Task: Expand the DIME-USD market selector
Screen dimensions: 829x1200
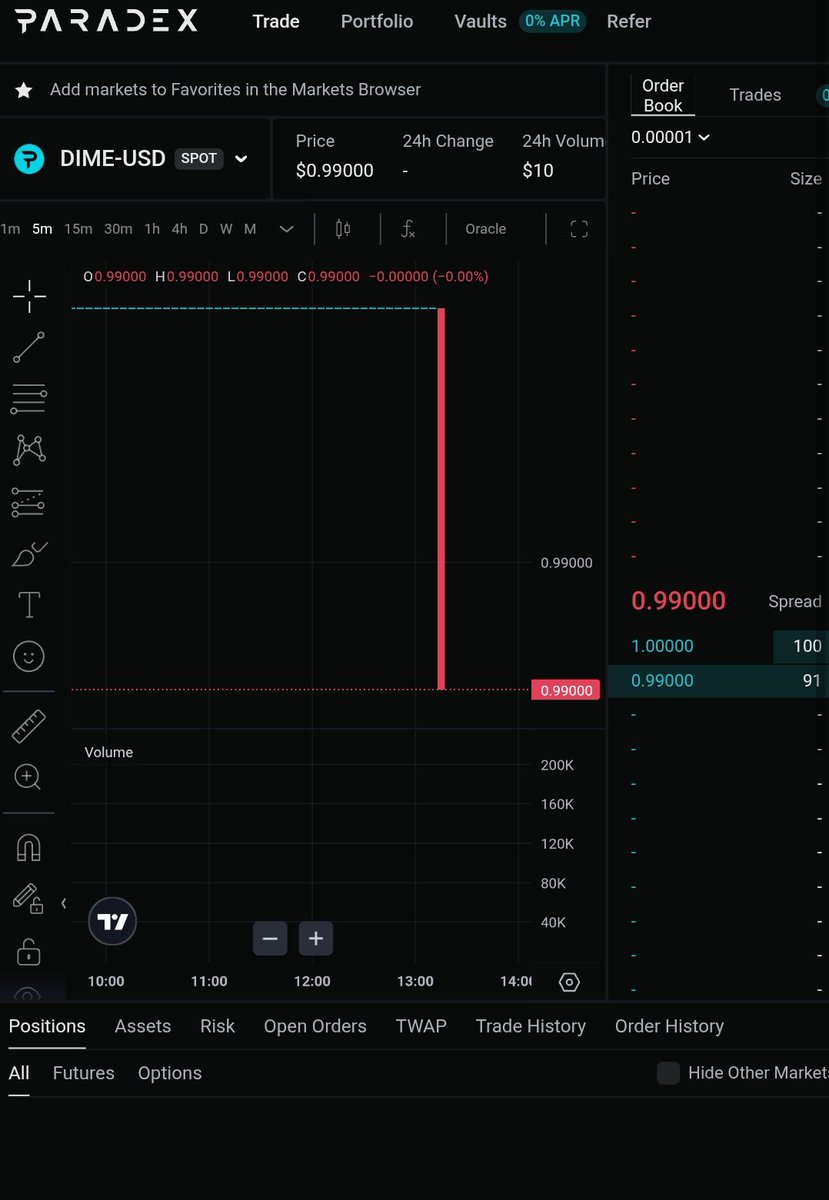Action: [x=241, y=159]
